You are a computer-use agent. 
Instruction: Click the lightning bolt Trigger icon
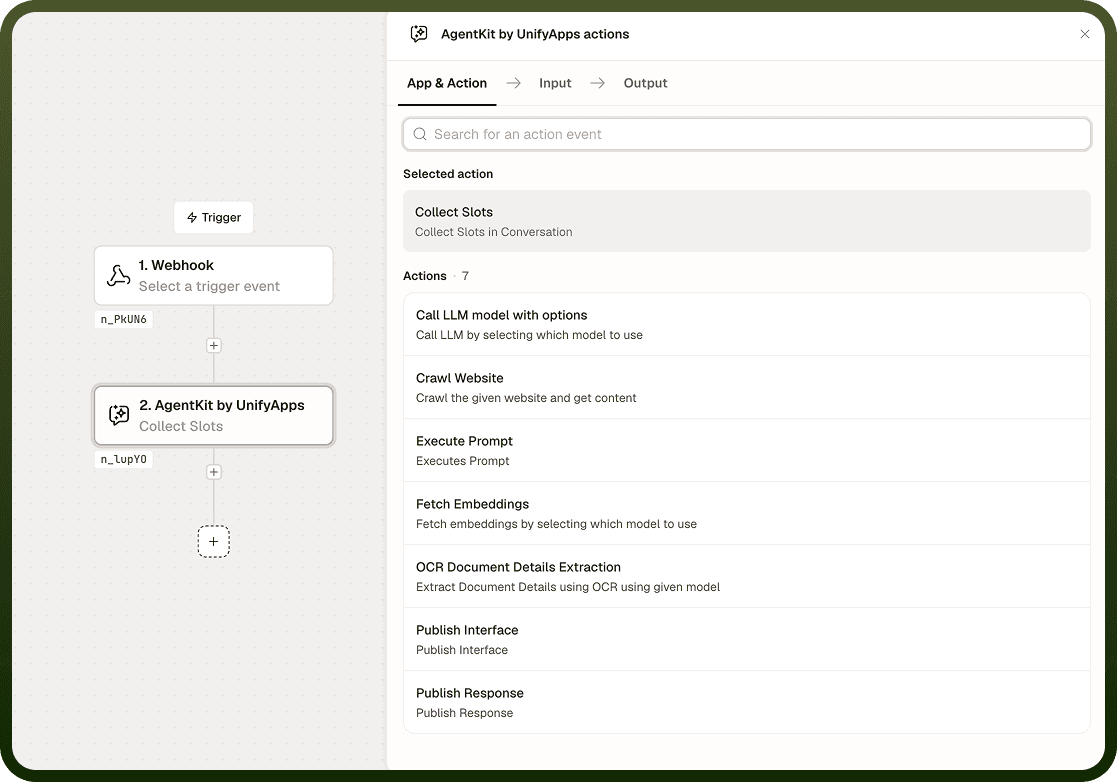[192, 217]
